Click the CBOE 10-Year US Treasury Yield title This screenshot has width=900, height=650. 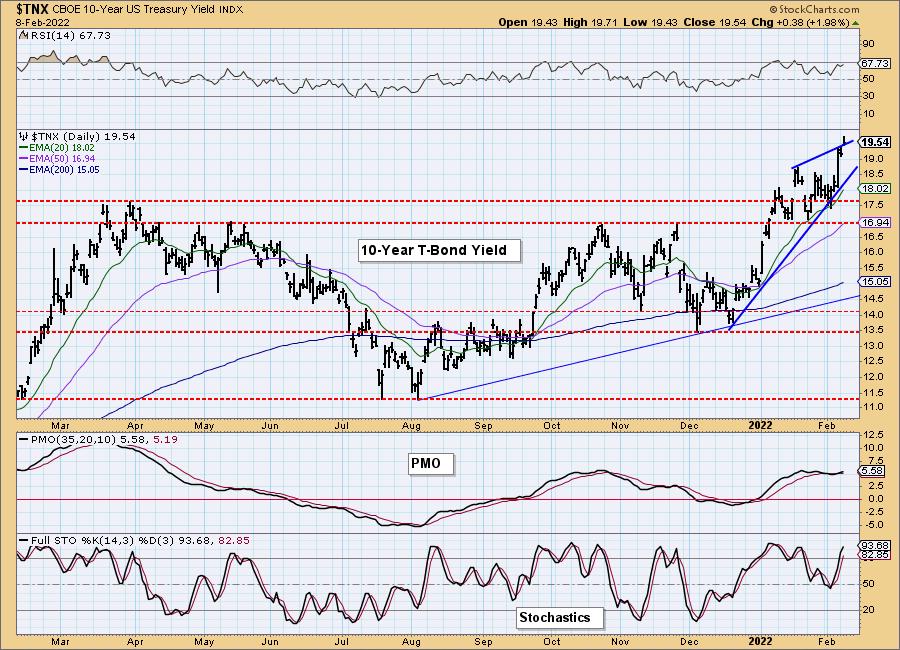tap(134, 10)
